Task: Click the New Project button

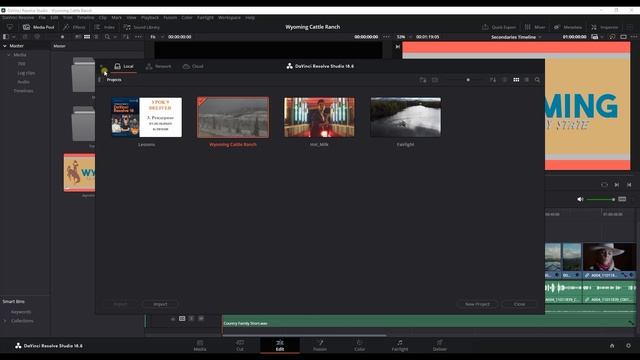Action: [x=477, y=304]
